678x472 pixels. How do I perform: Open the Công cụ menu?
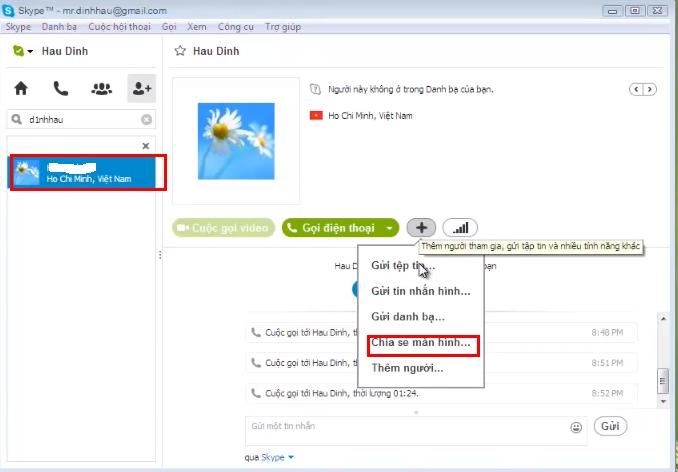click(236, 27)
